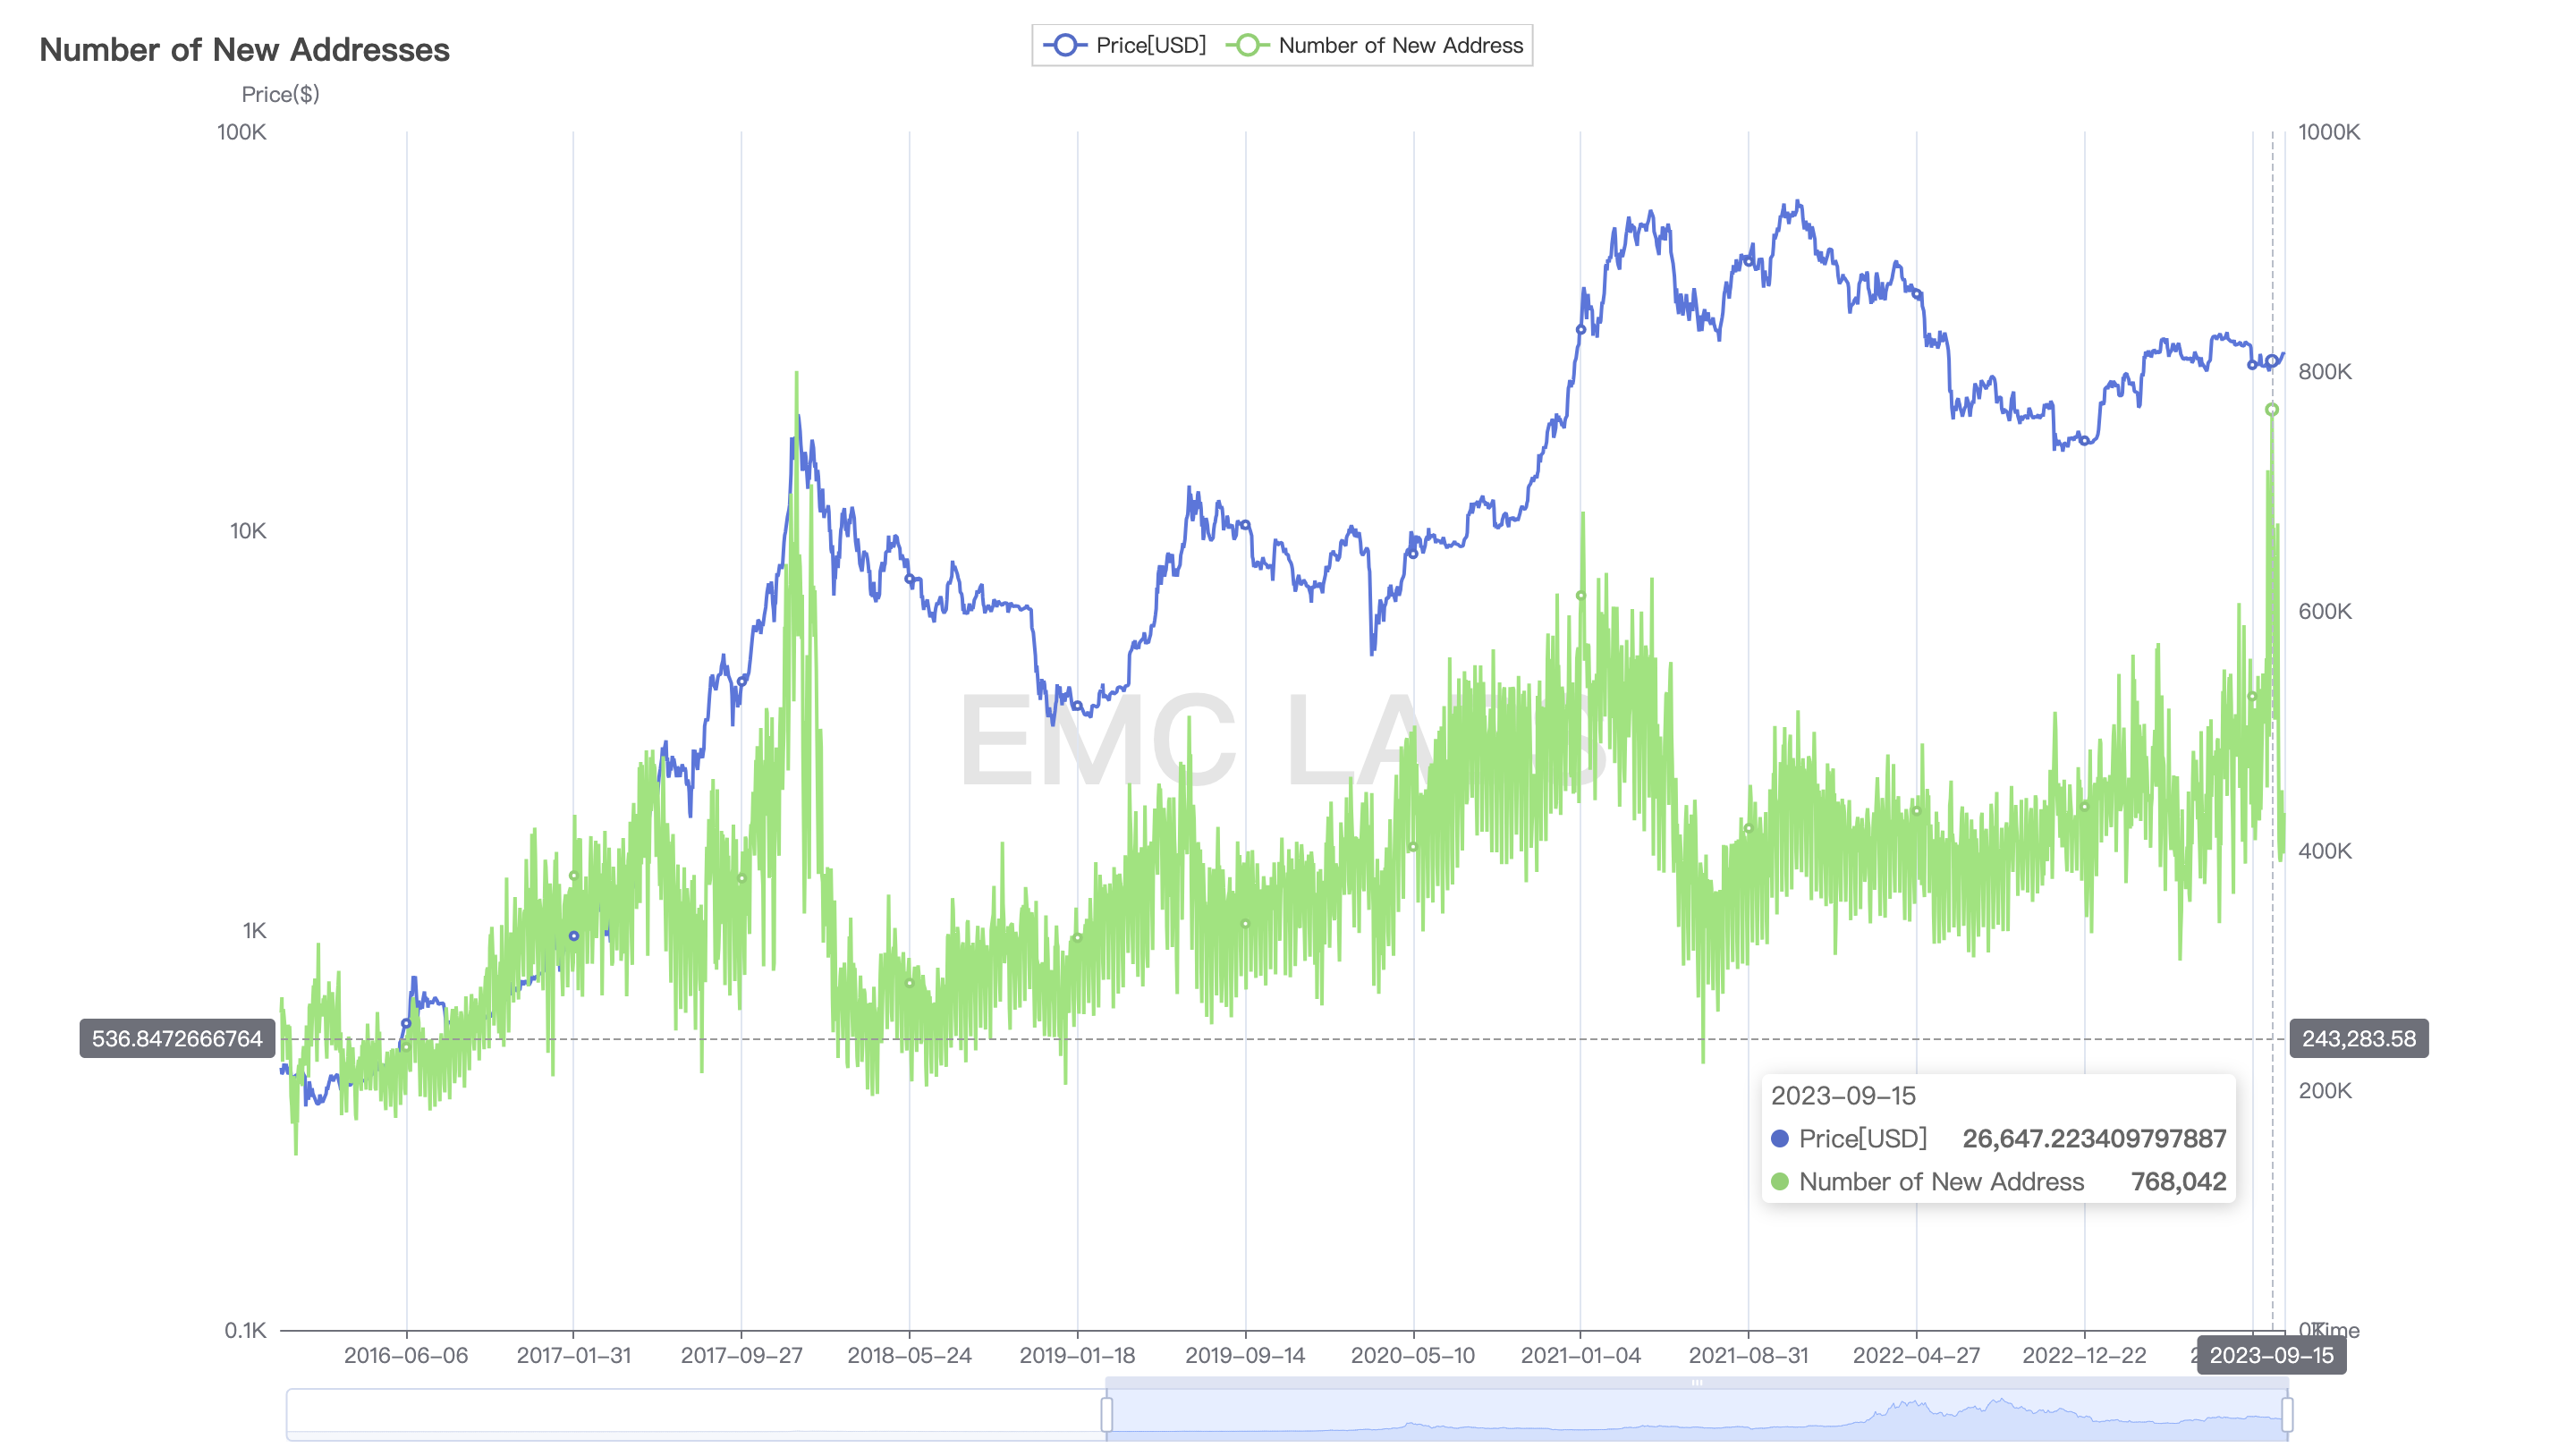Click the tooltip New Address green dot
Viewport: 2567px width, 1456px height.
(1779, 1181)
